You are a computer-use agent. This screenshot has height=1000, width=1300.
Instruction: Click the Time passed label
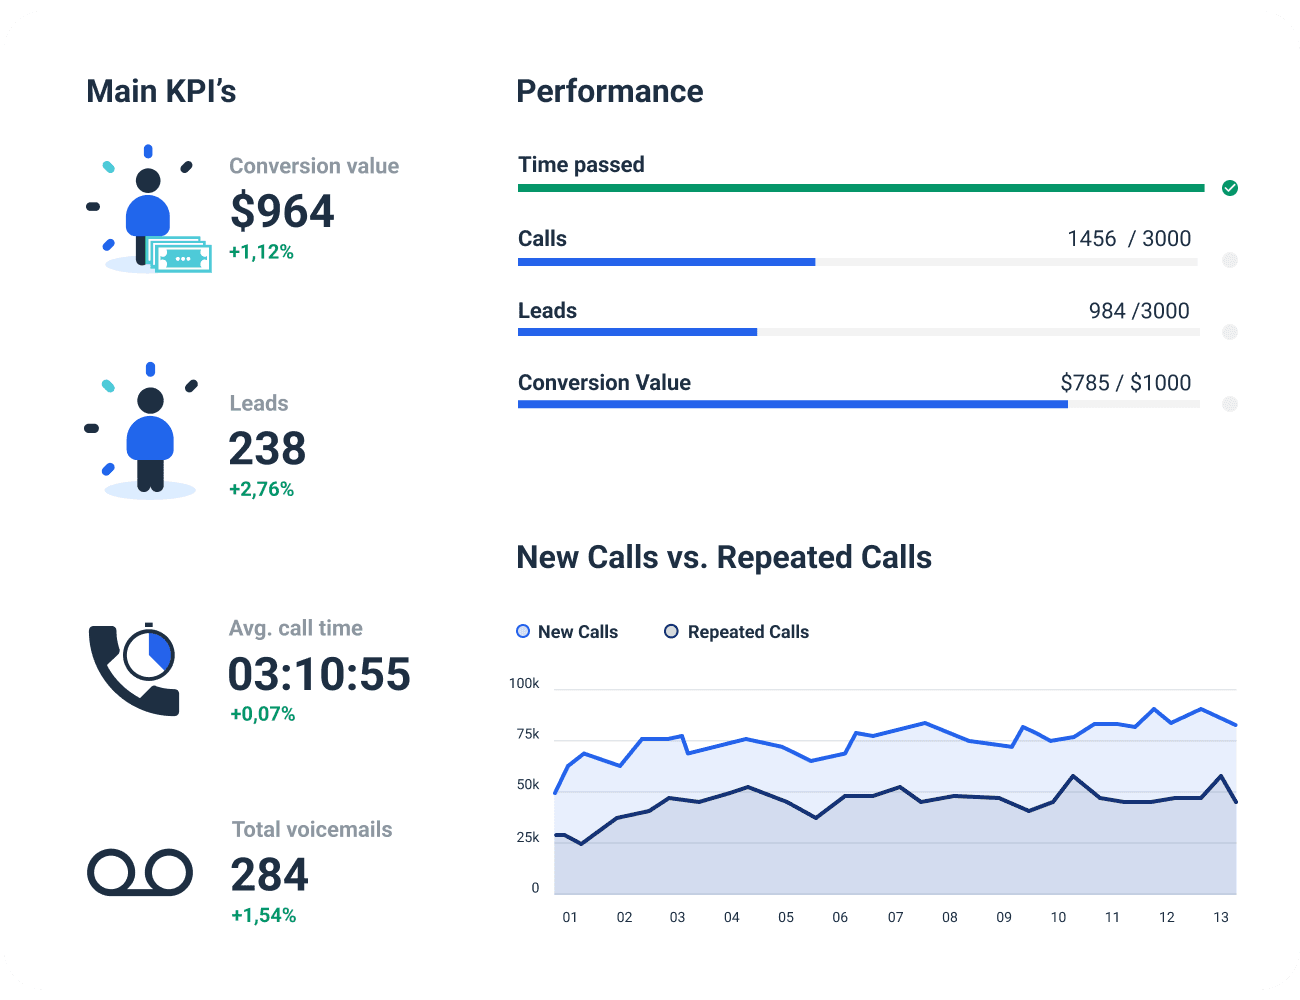coord(581,164)
